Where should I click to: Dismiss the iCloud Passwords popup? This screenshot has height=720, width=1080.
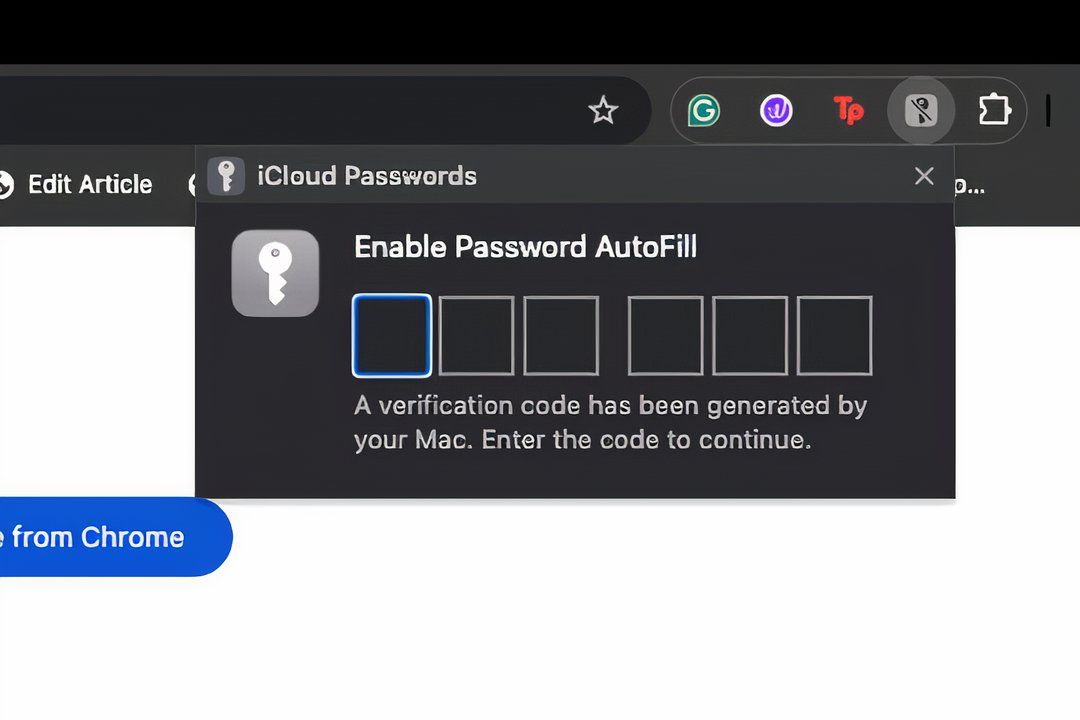(x=923, y=176)
